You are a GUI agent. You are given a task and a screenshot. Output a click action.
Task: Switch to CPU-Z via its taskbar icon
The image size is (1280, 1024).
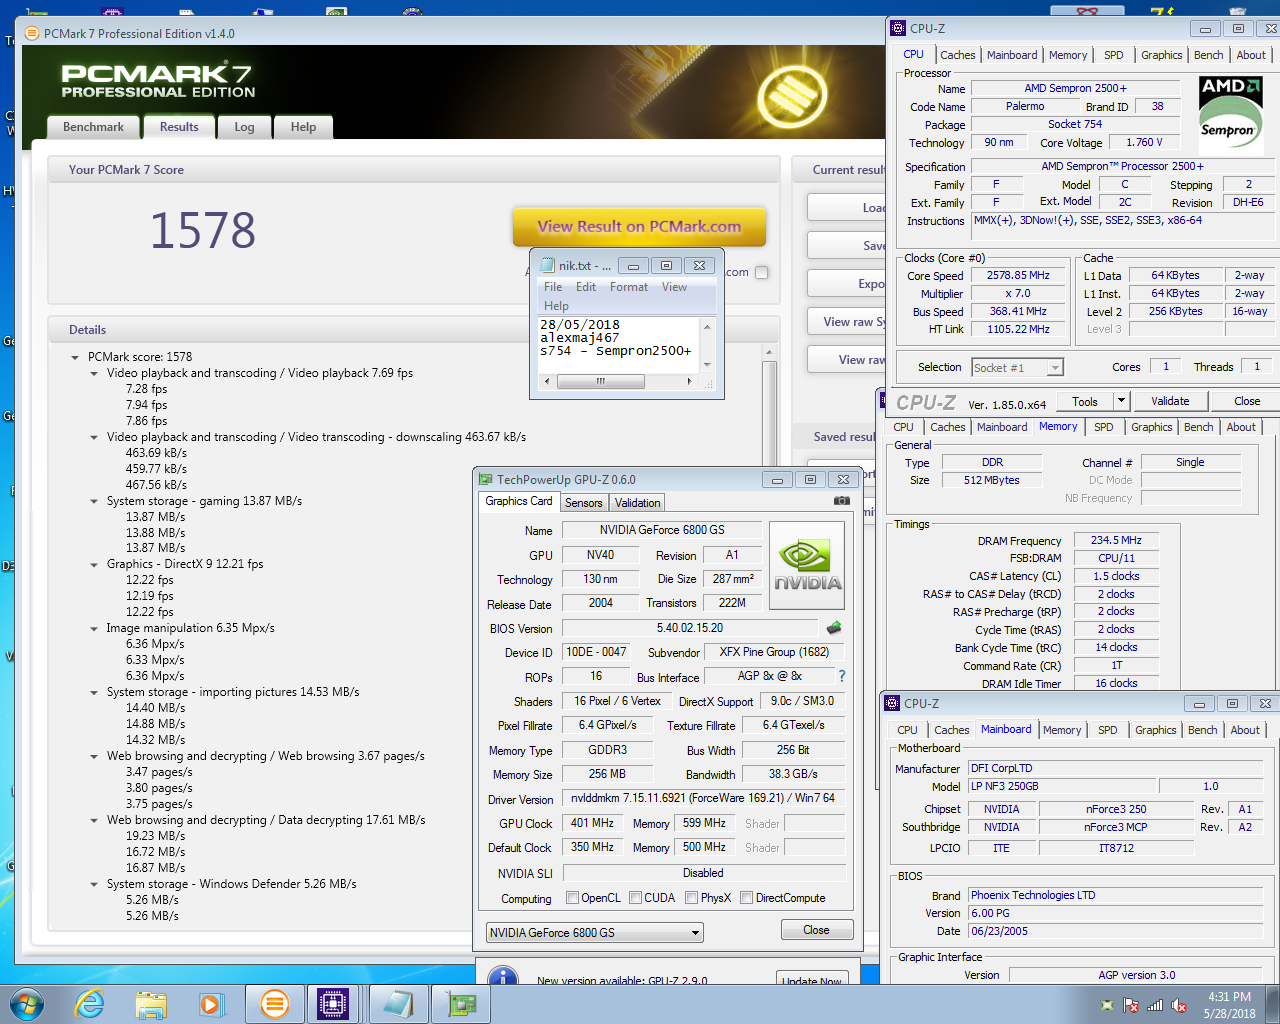(x=333, y=1004)
